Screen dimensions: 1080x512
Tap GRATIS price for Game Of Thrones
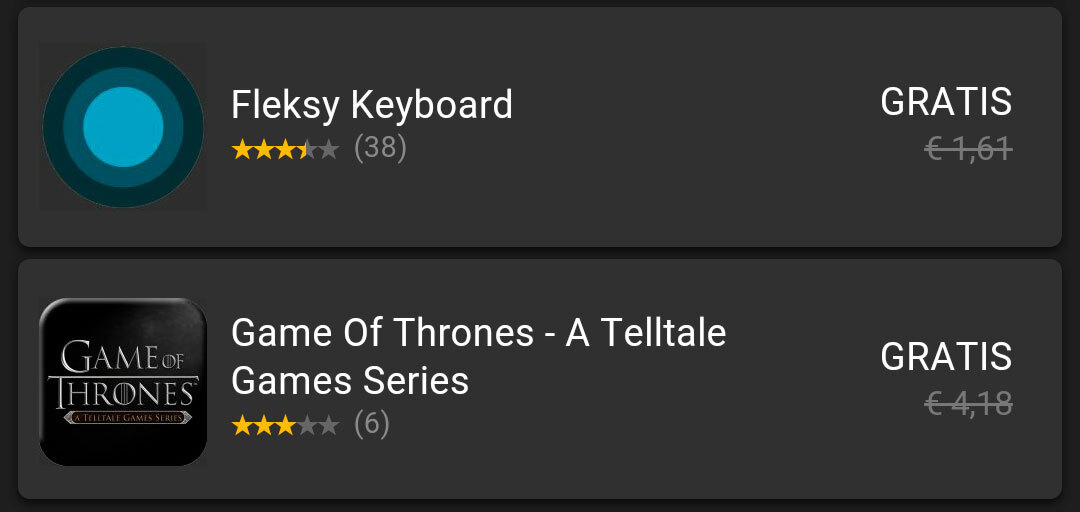pos(946,358)
